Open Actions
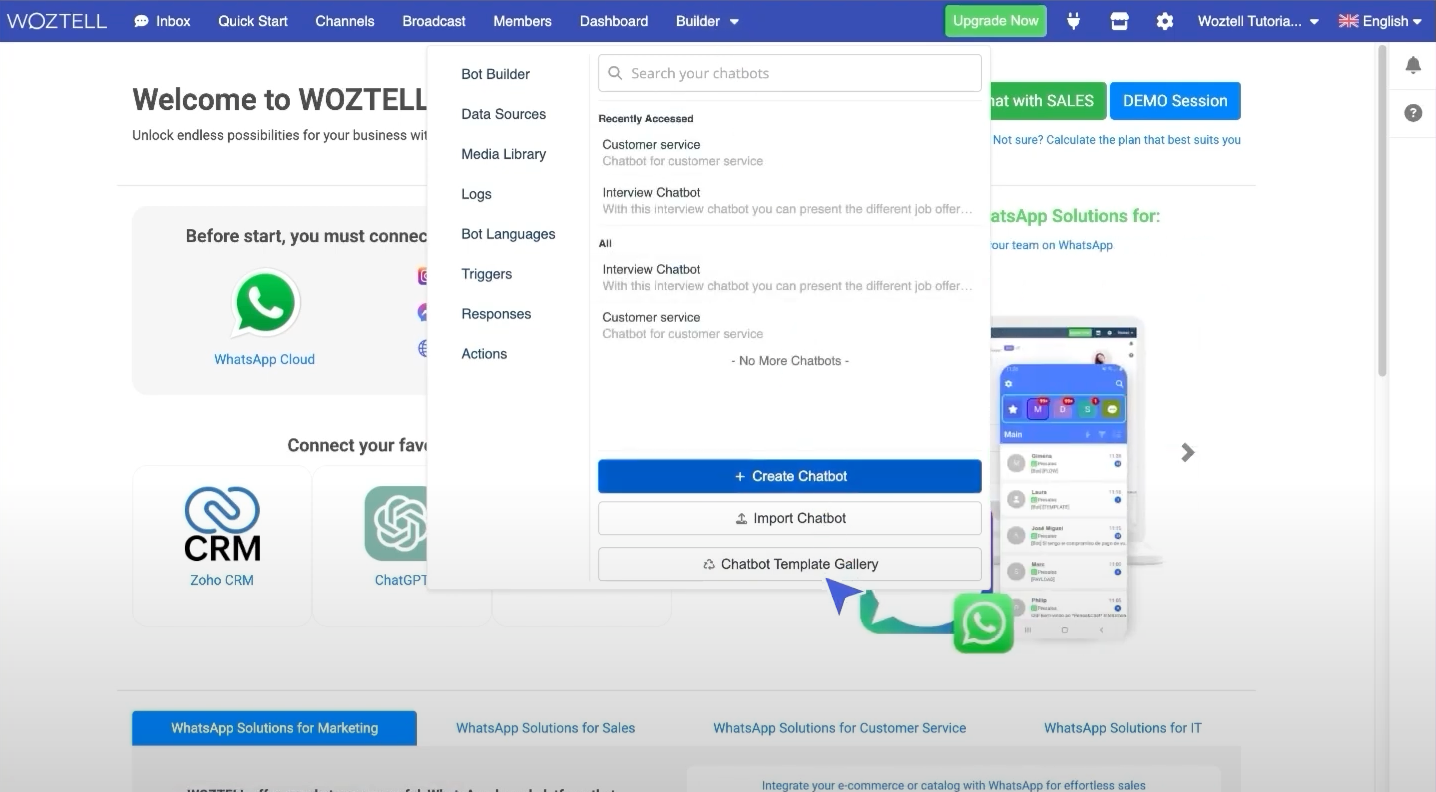This screenshot has height=792, width=1436. (x=484, y=354)
